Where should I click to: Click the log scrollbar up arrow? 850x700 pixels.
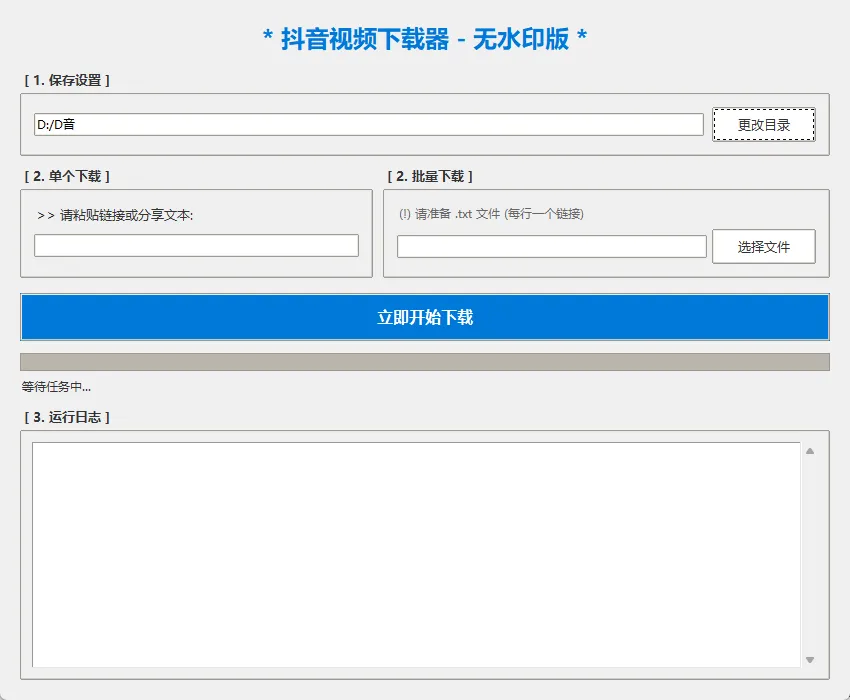(x=810, y=451)
